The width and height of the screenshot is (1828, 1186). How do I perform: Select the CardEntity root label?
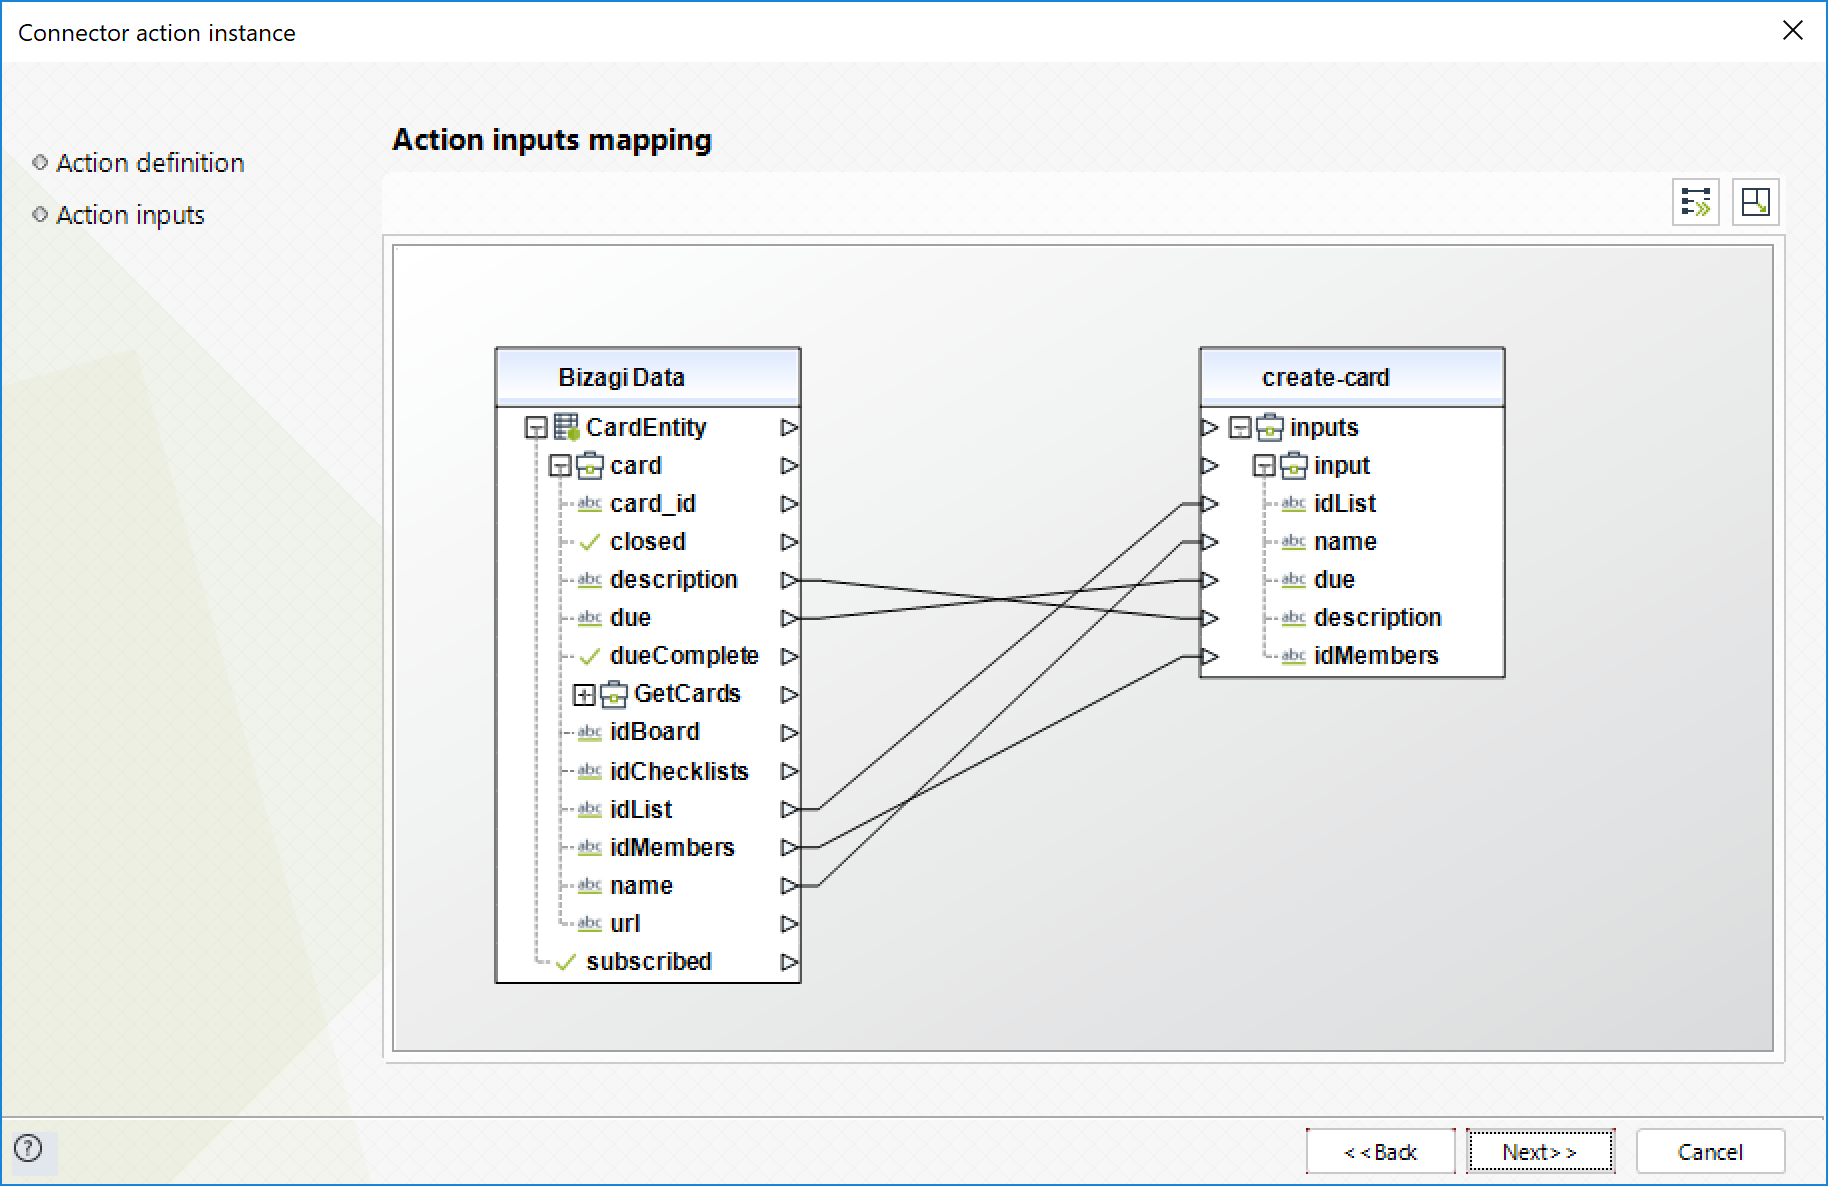click(x=646, y=427)
